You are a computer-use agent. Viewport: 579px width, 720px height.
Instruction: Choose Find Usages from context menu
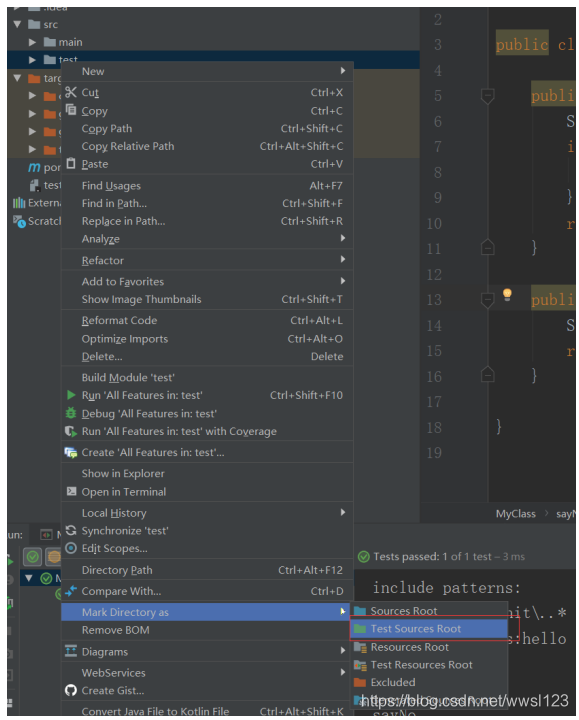pyautogui.click(x=207, y=186)
